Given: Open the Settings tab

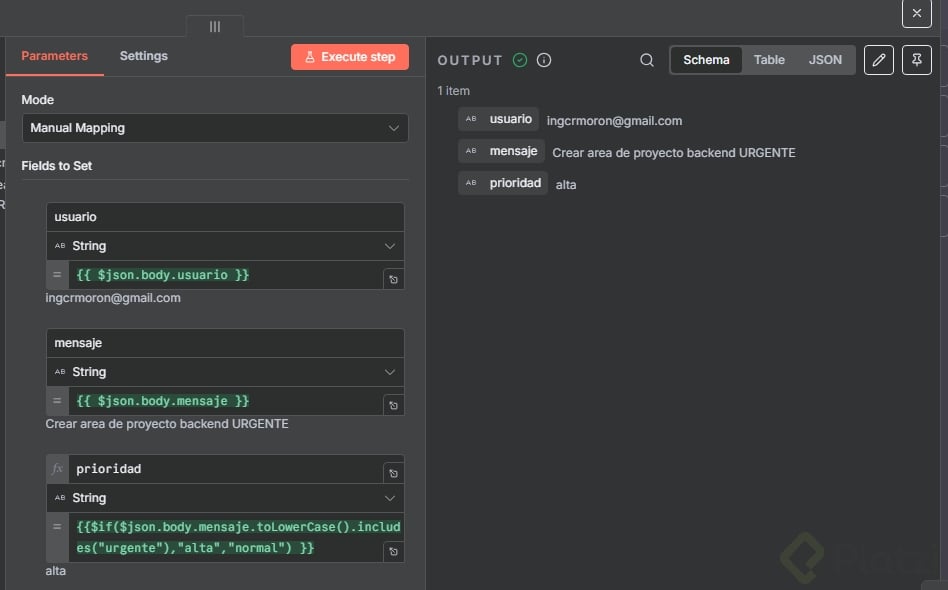Looking at the screenshot, I should (x=144, y=56).
